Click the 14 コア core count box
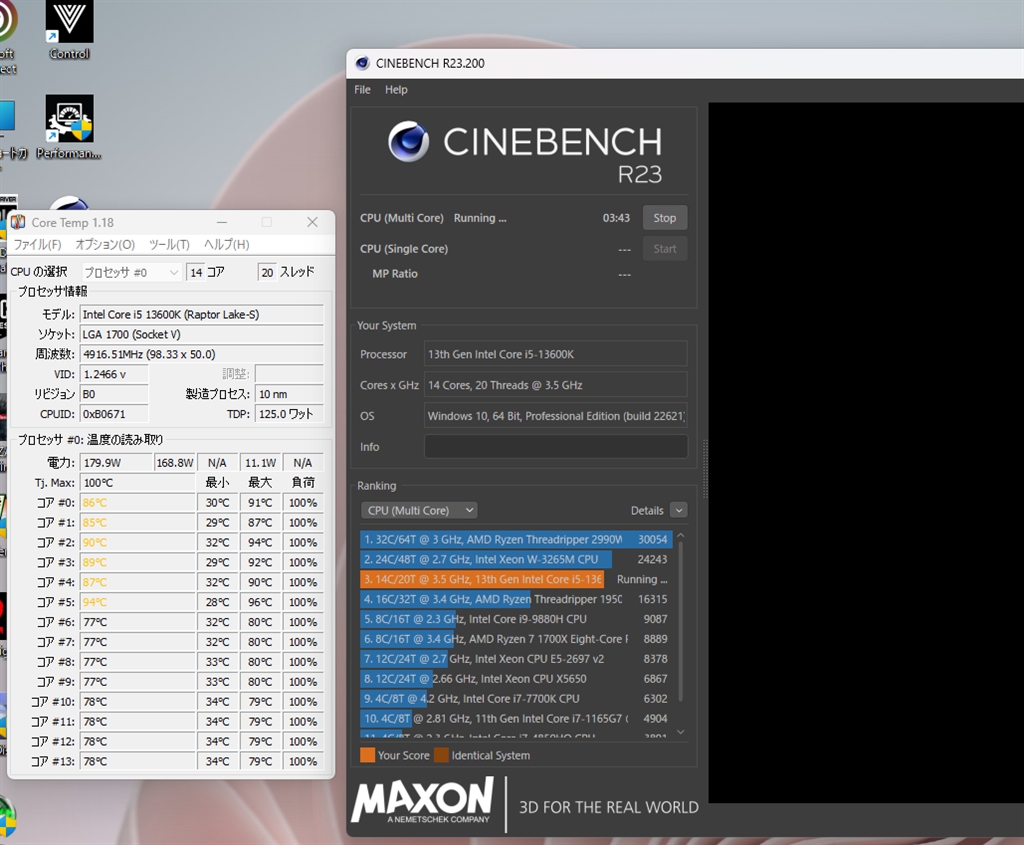1024x845 pixels. tap(195, 272)
